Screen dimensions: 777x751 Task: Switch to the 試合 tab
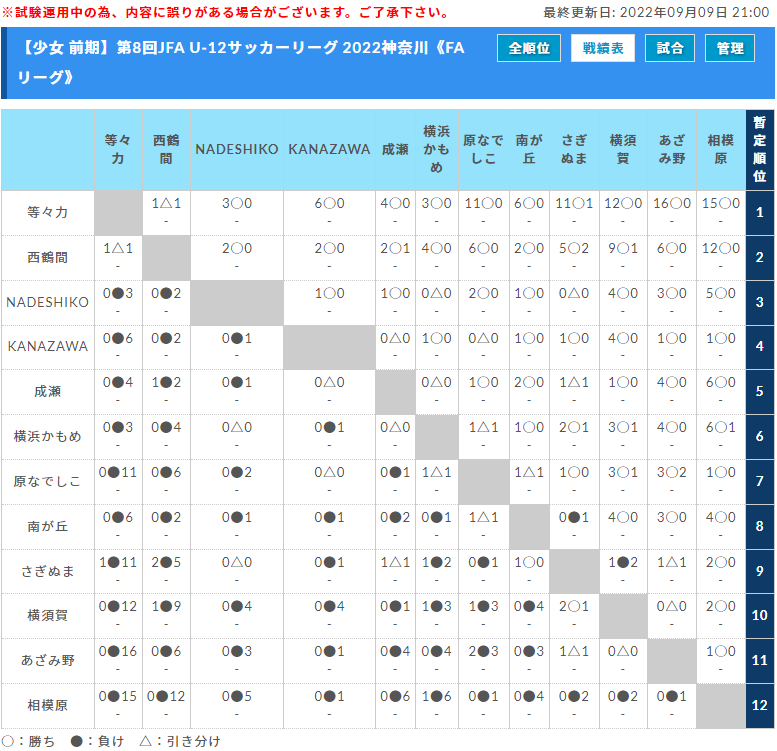669,48
